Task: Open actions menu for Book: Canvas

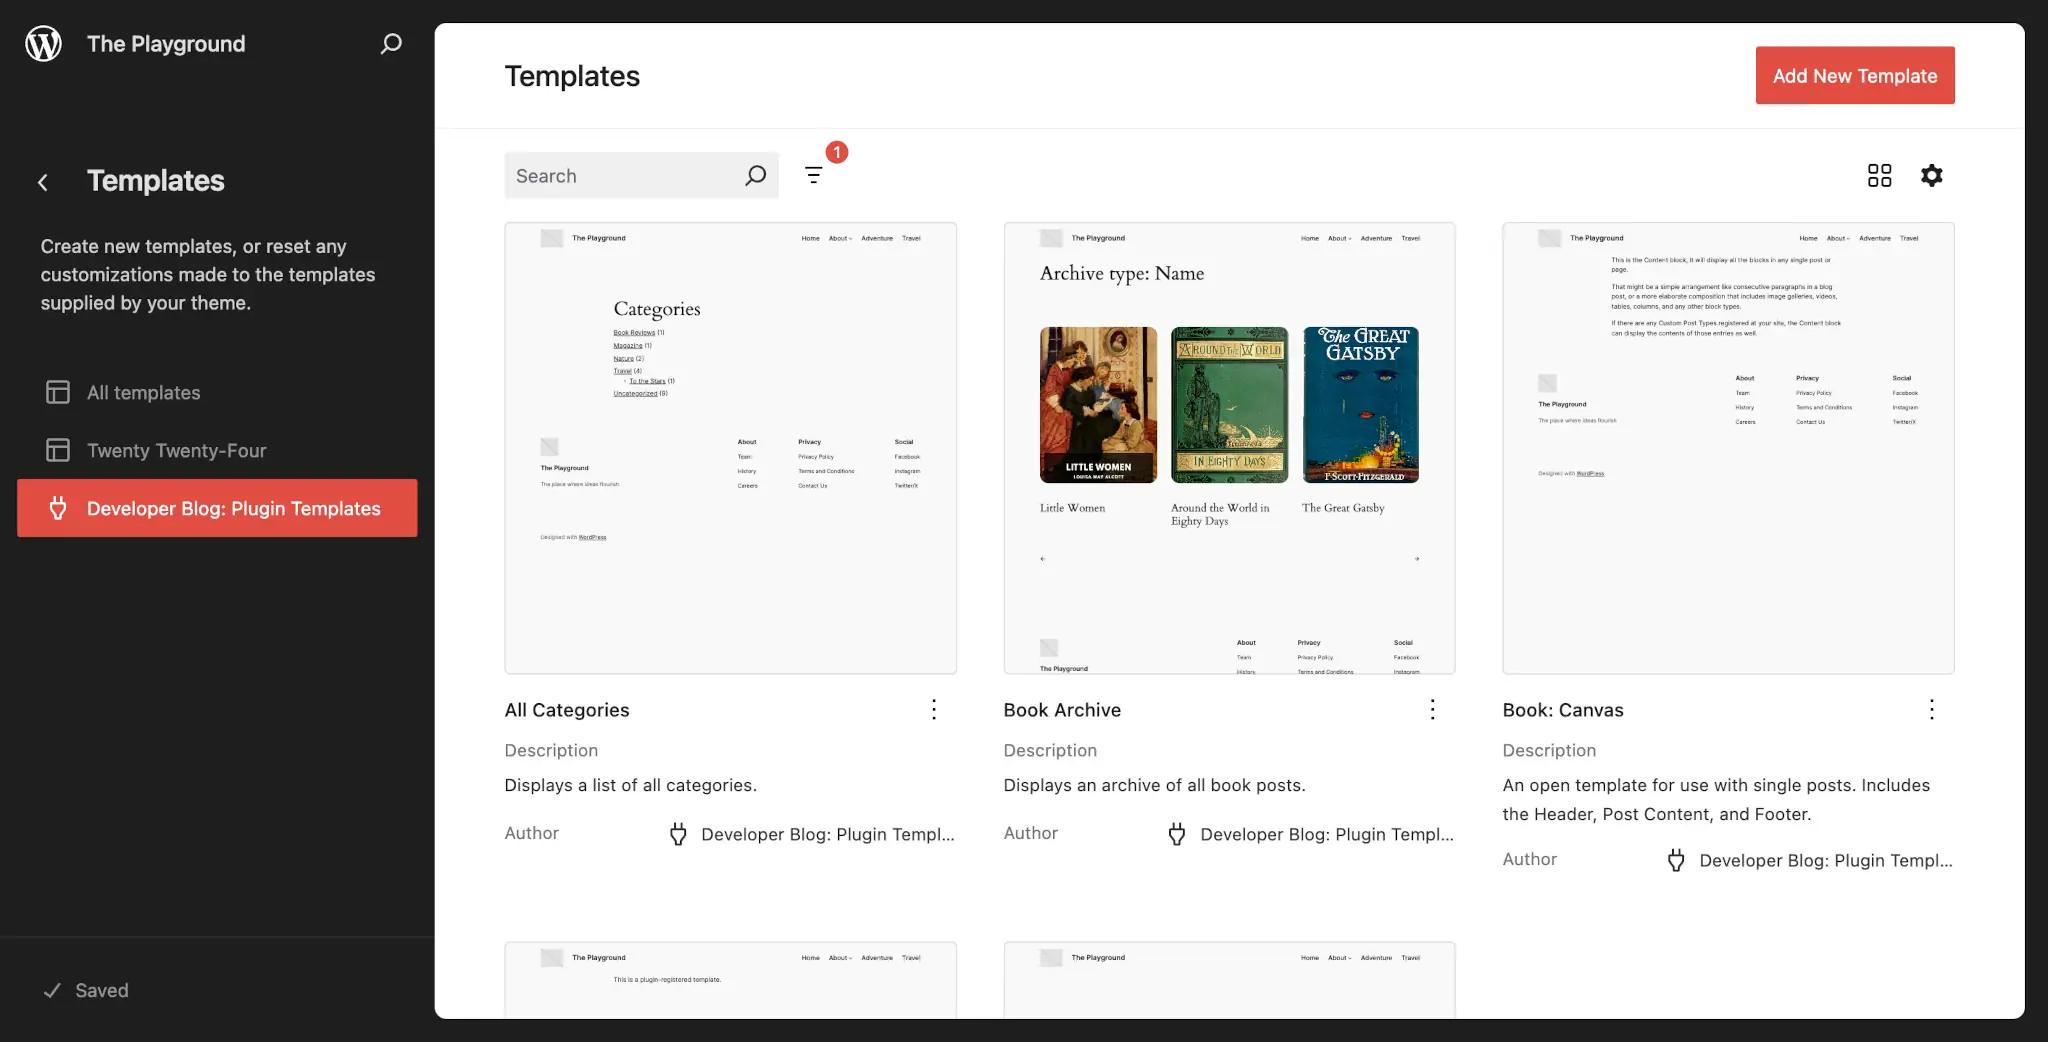Action: tap(1932, 710)
